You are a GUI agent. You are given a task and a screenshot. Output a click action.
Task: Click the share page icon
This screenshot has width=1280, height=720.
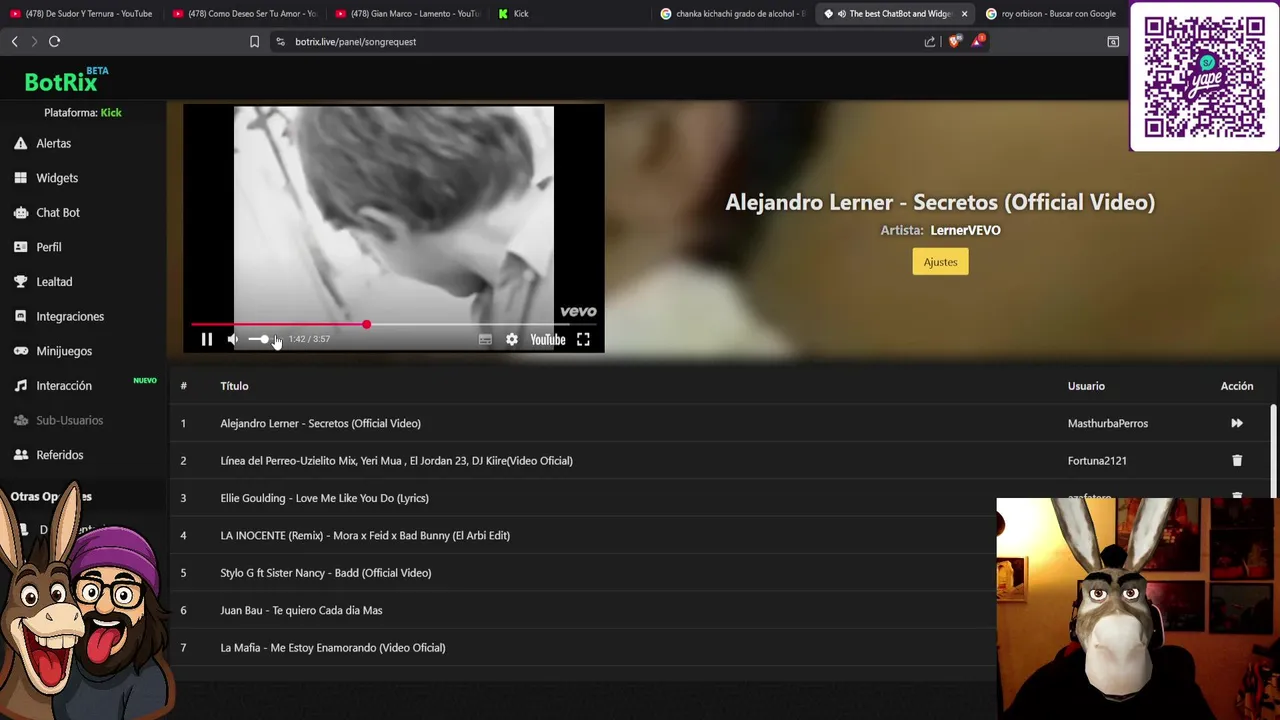pyautogui.click(x=930, y=42)
